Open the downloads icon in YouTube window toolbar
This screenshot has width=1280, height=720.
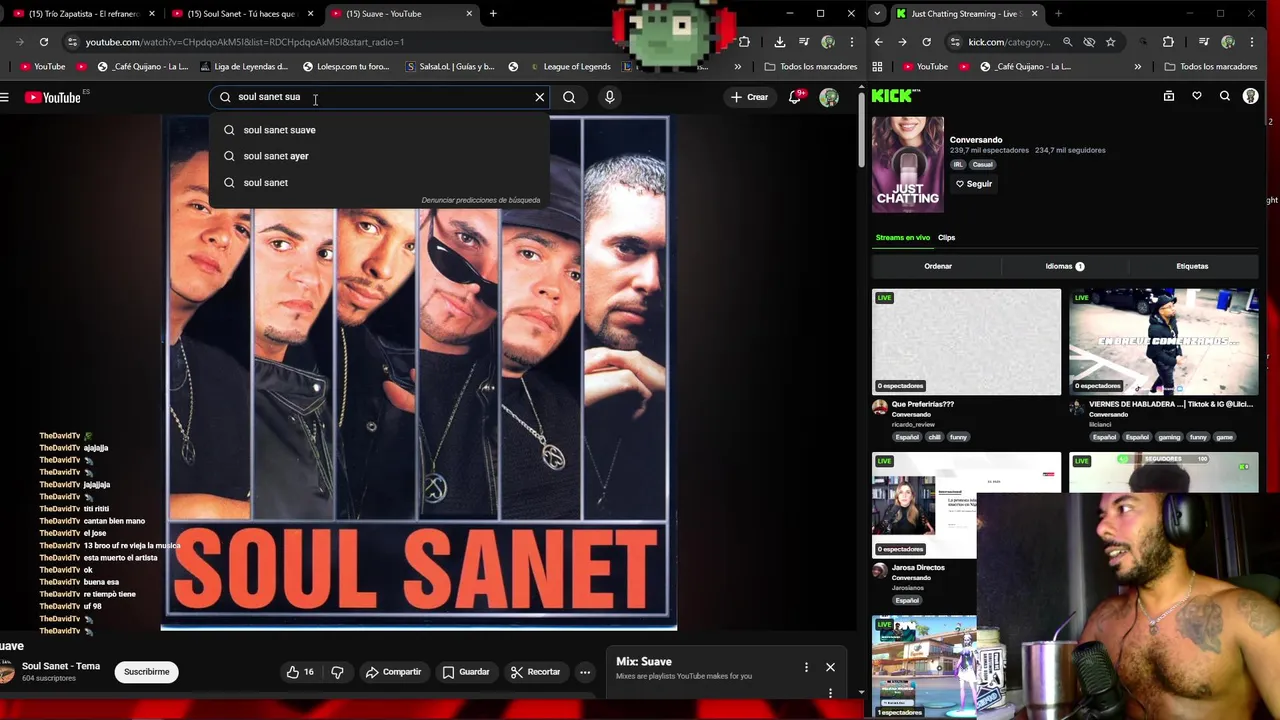click(x=780, y=42)
